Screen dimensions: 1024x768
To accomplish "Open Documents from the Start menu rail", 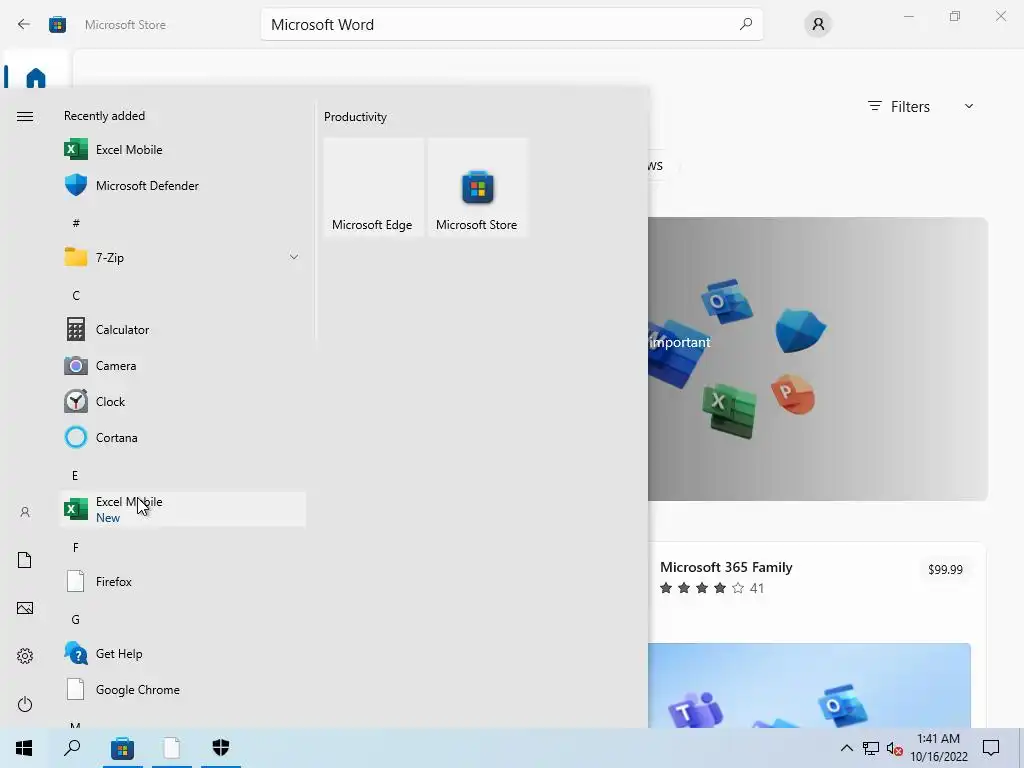I will pyautogui.click(x=25, y=560).
